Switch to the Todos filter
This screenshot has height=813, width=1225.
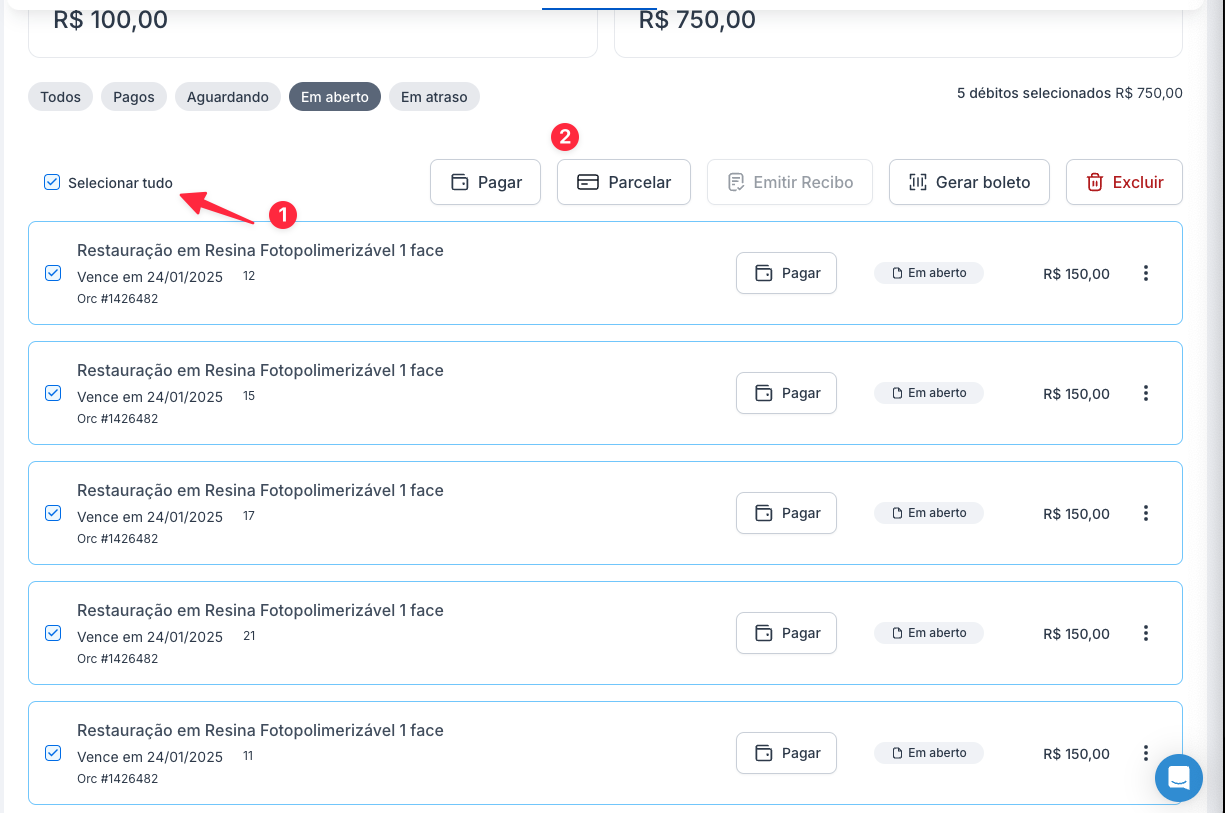click(x=60, y=97)
